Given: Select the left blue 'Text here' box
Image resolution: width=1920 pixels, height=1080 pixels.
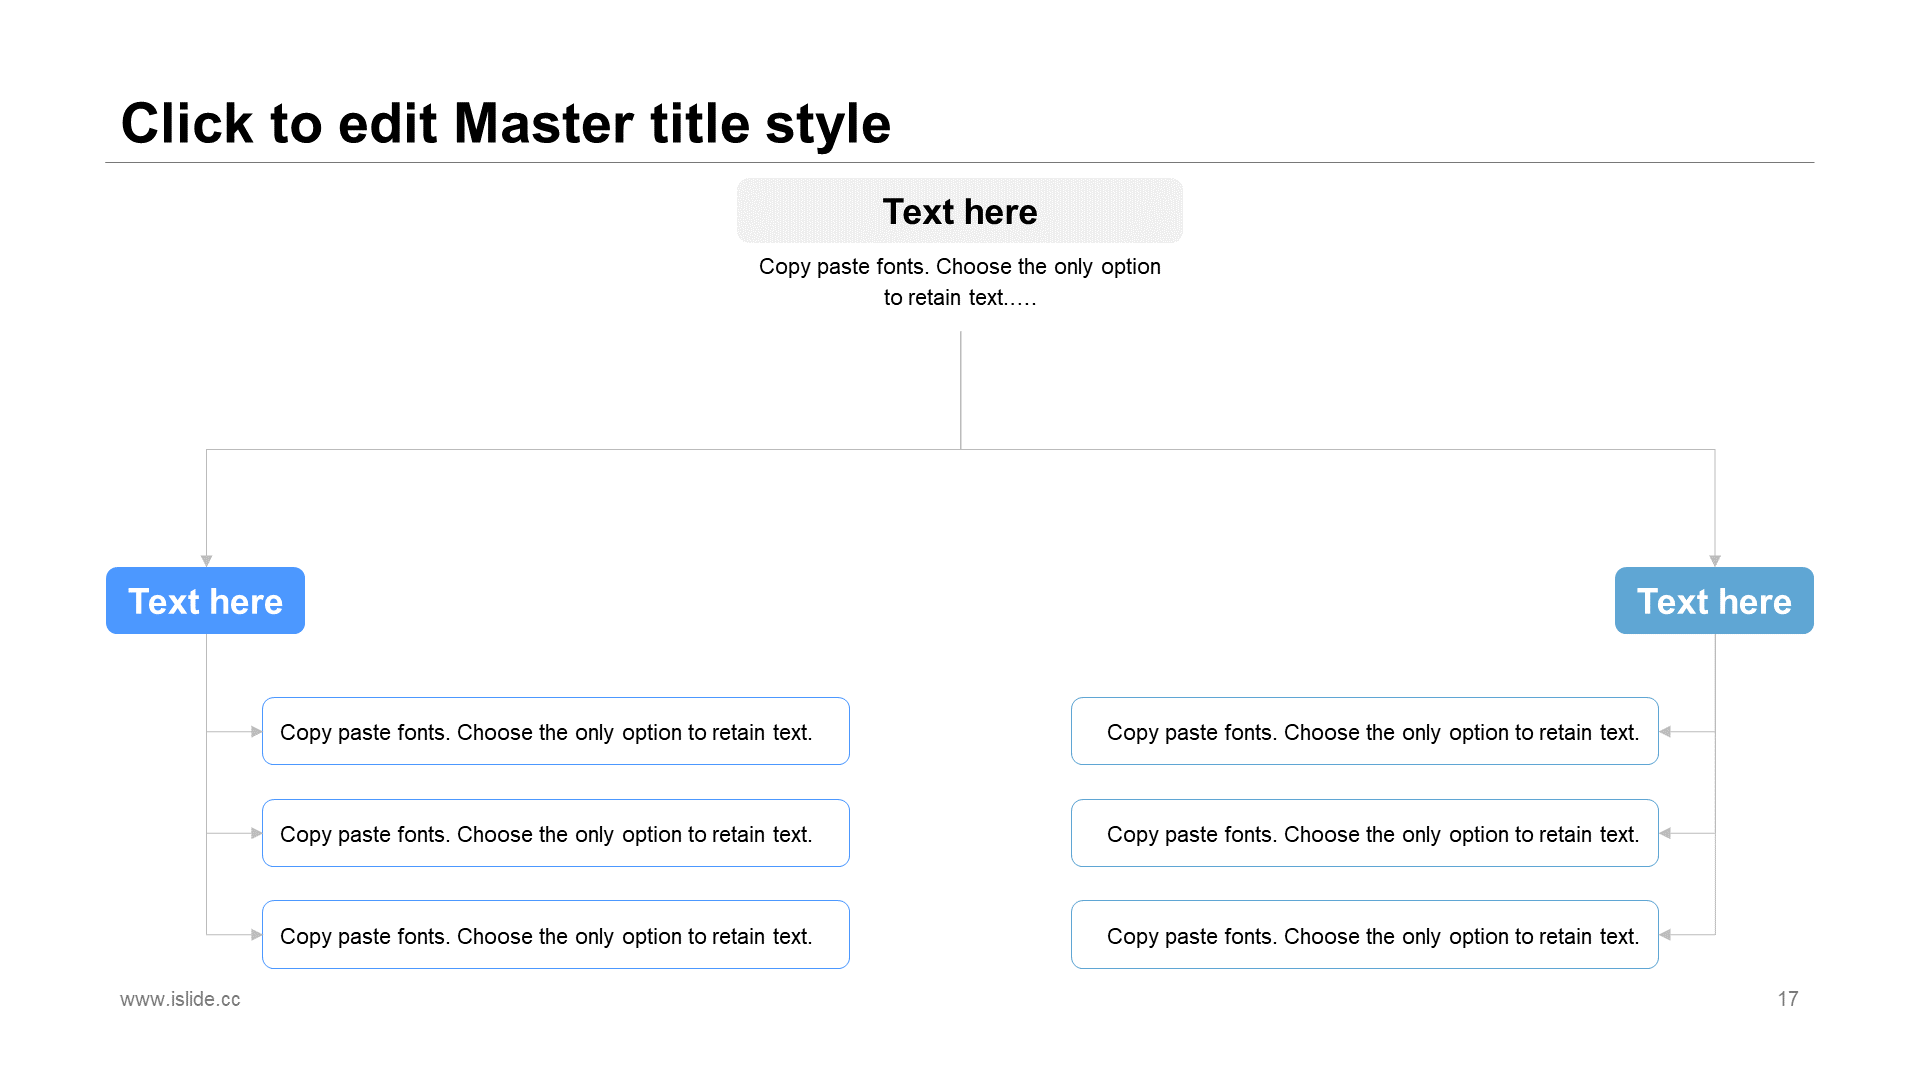Looking at the screenshot, I should 205,601.
